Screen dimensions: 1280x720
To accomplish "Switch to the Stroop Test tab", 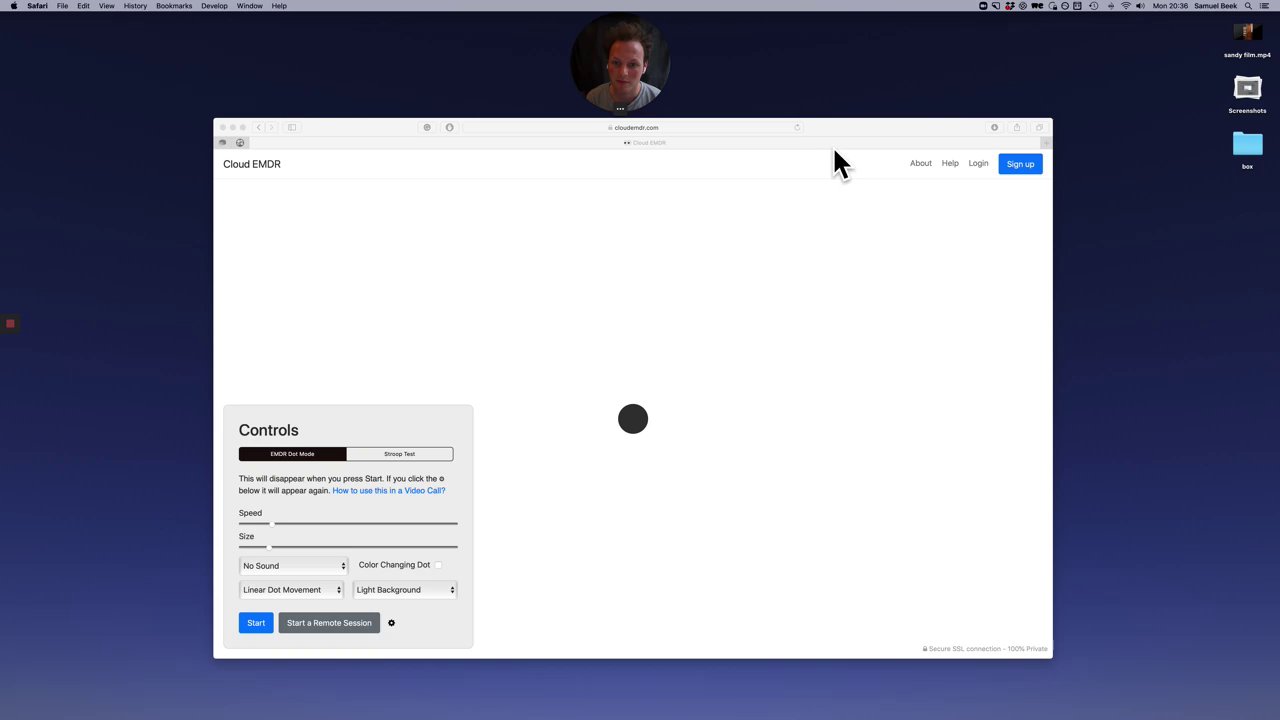I will pos(399,454).
